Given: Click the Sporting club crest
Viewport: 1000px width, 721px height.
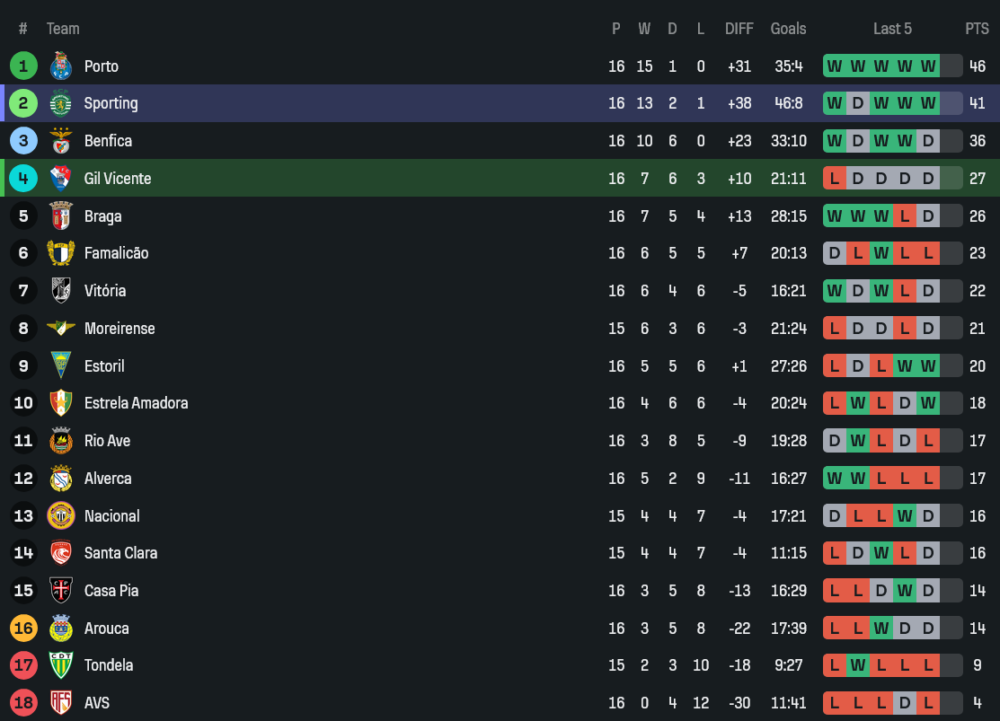Looking at the screenshot, I should click(61, 103).
